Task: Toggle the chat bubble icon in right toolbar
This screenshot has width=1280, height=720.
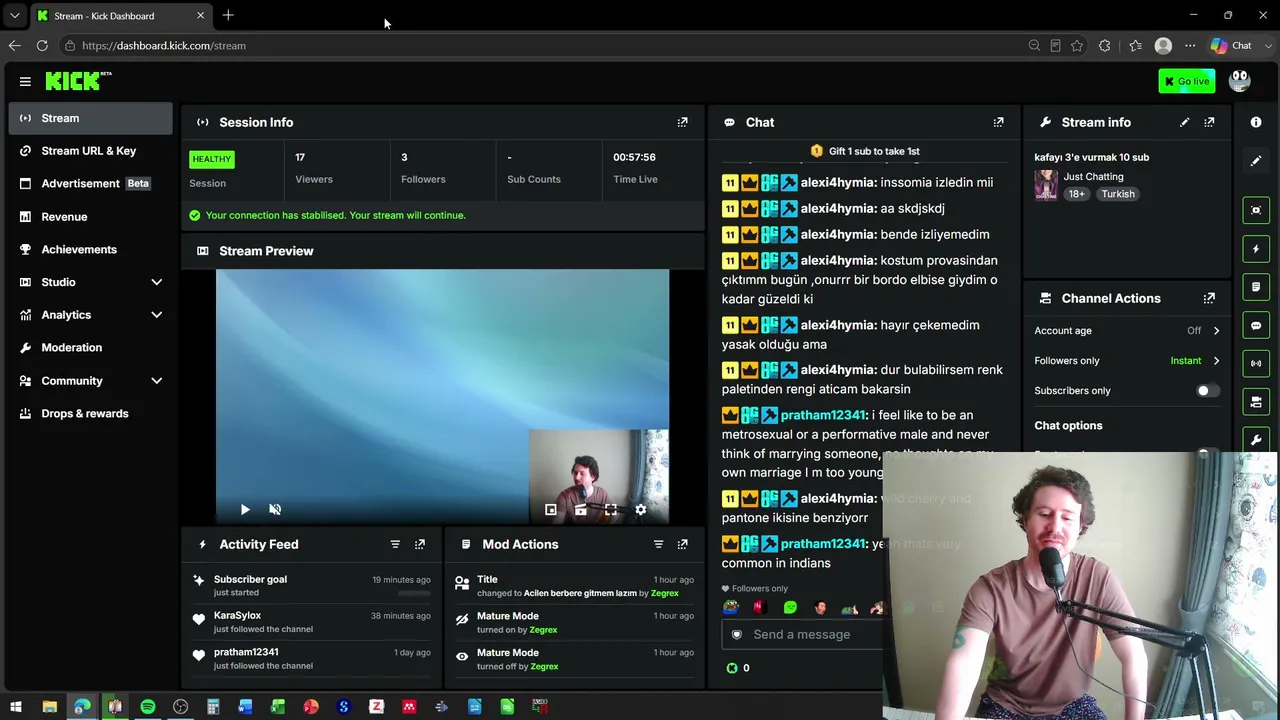Action: [x=1256, y=325]
